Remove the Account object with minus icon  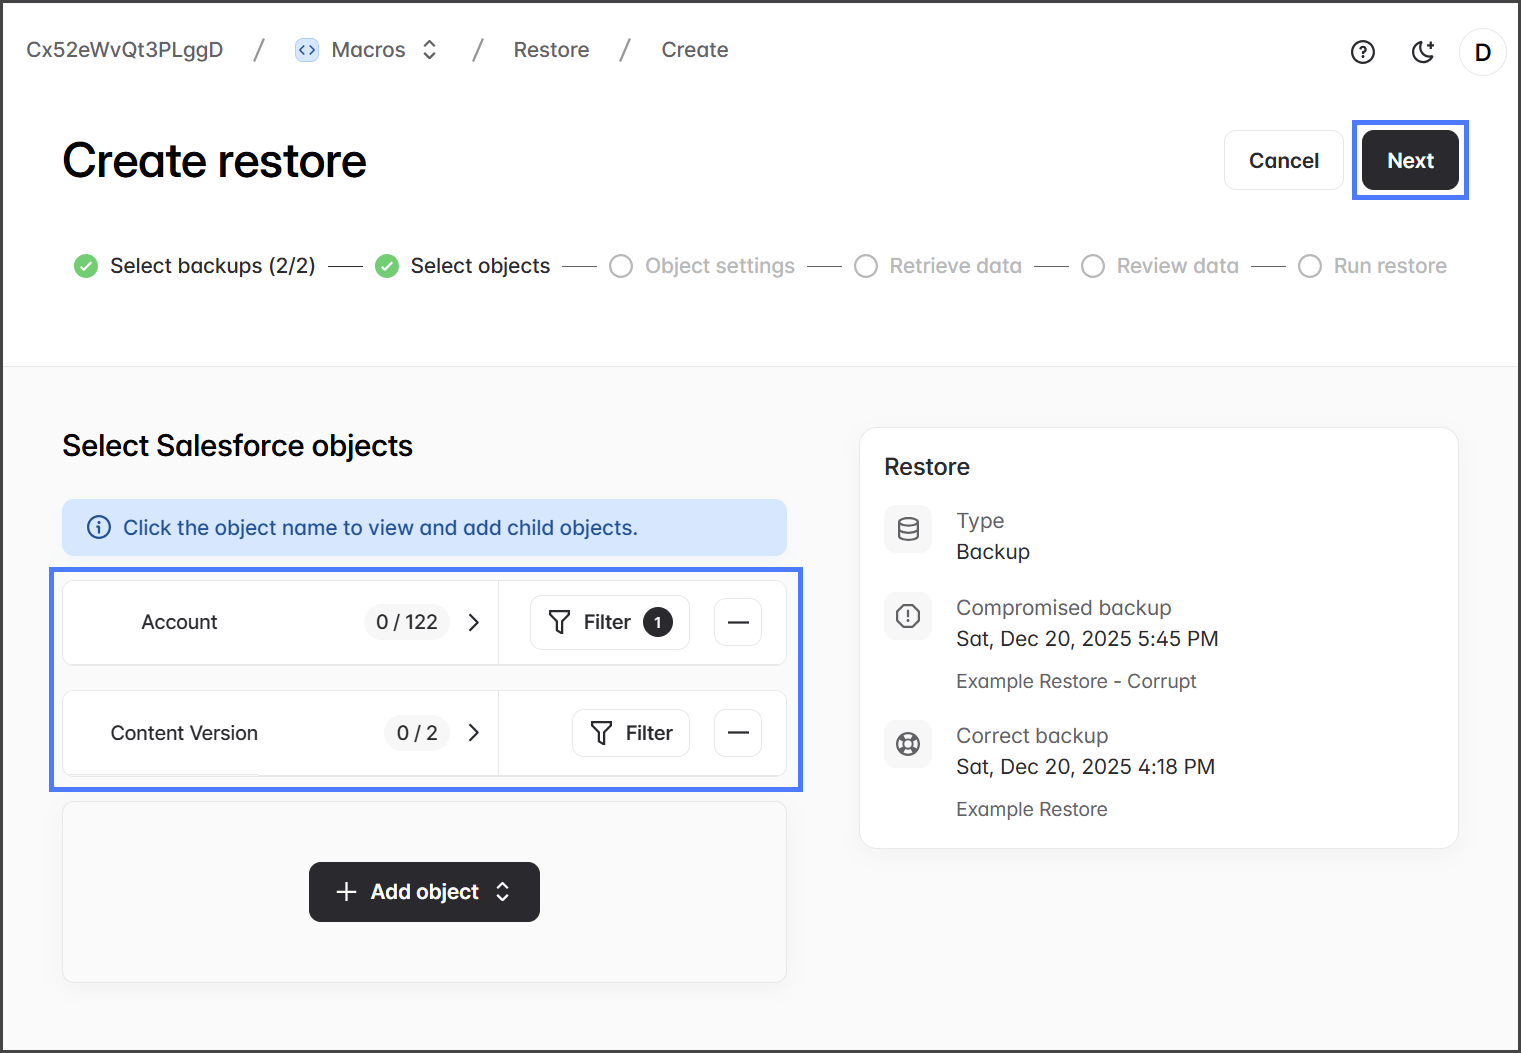pyautogui.click(x=738, y=622)
